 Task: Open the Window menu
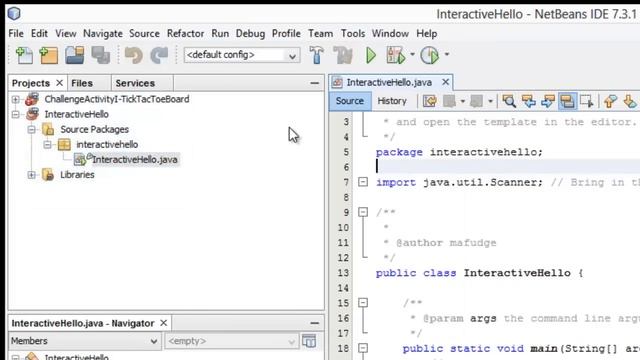pos(390,33)
